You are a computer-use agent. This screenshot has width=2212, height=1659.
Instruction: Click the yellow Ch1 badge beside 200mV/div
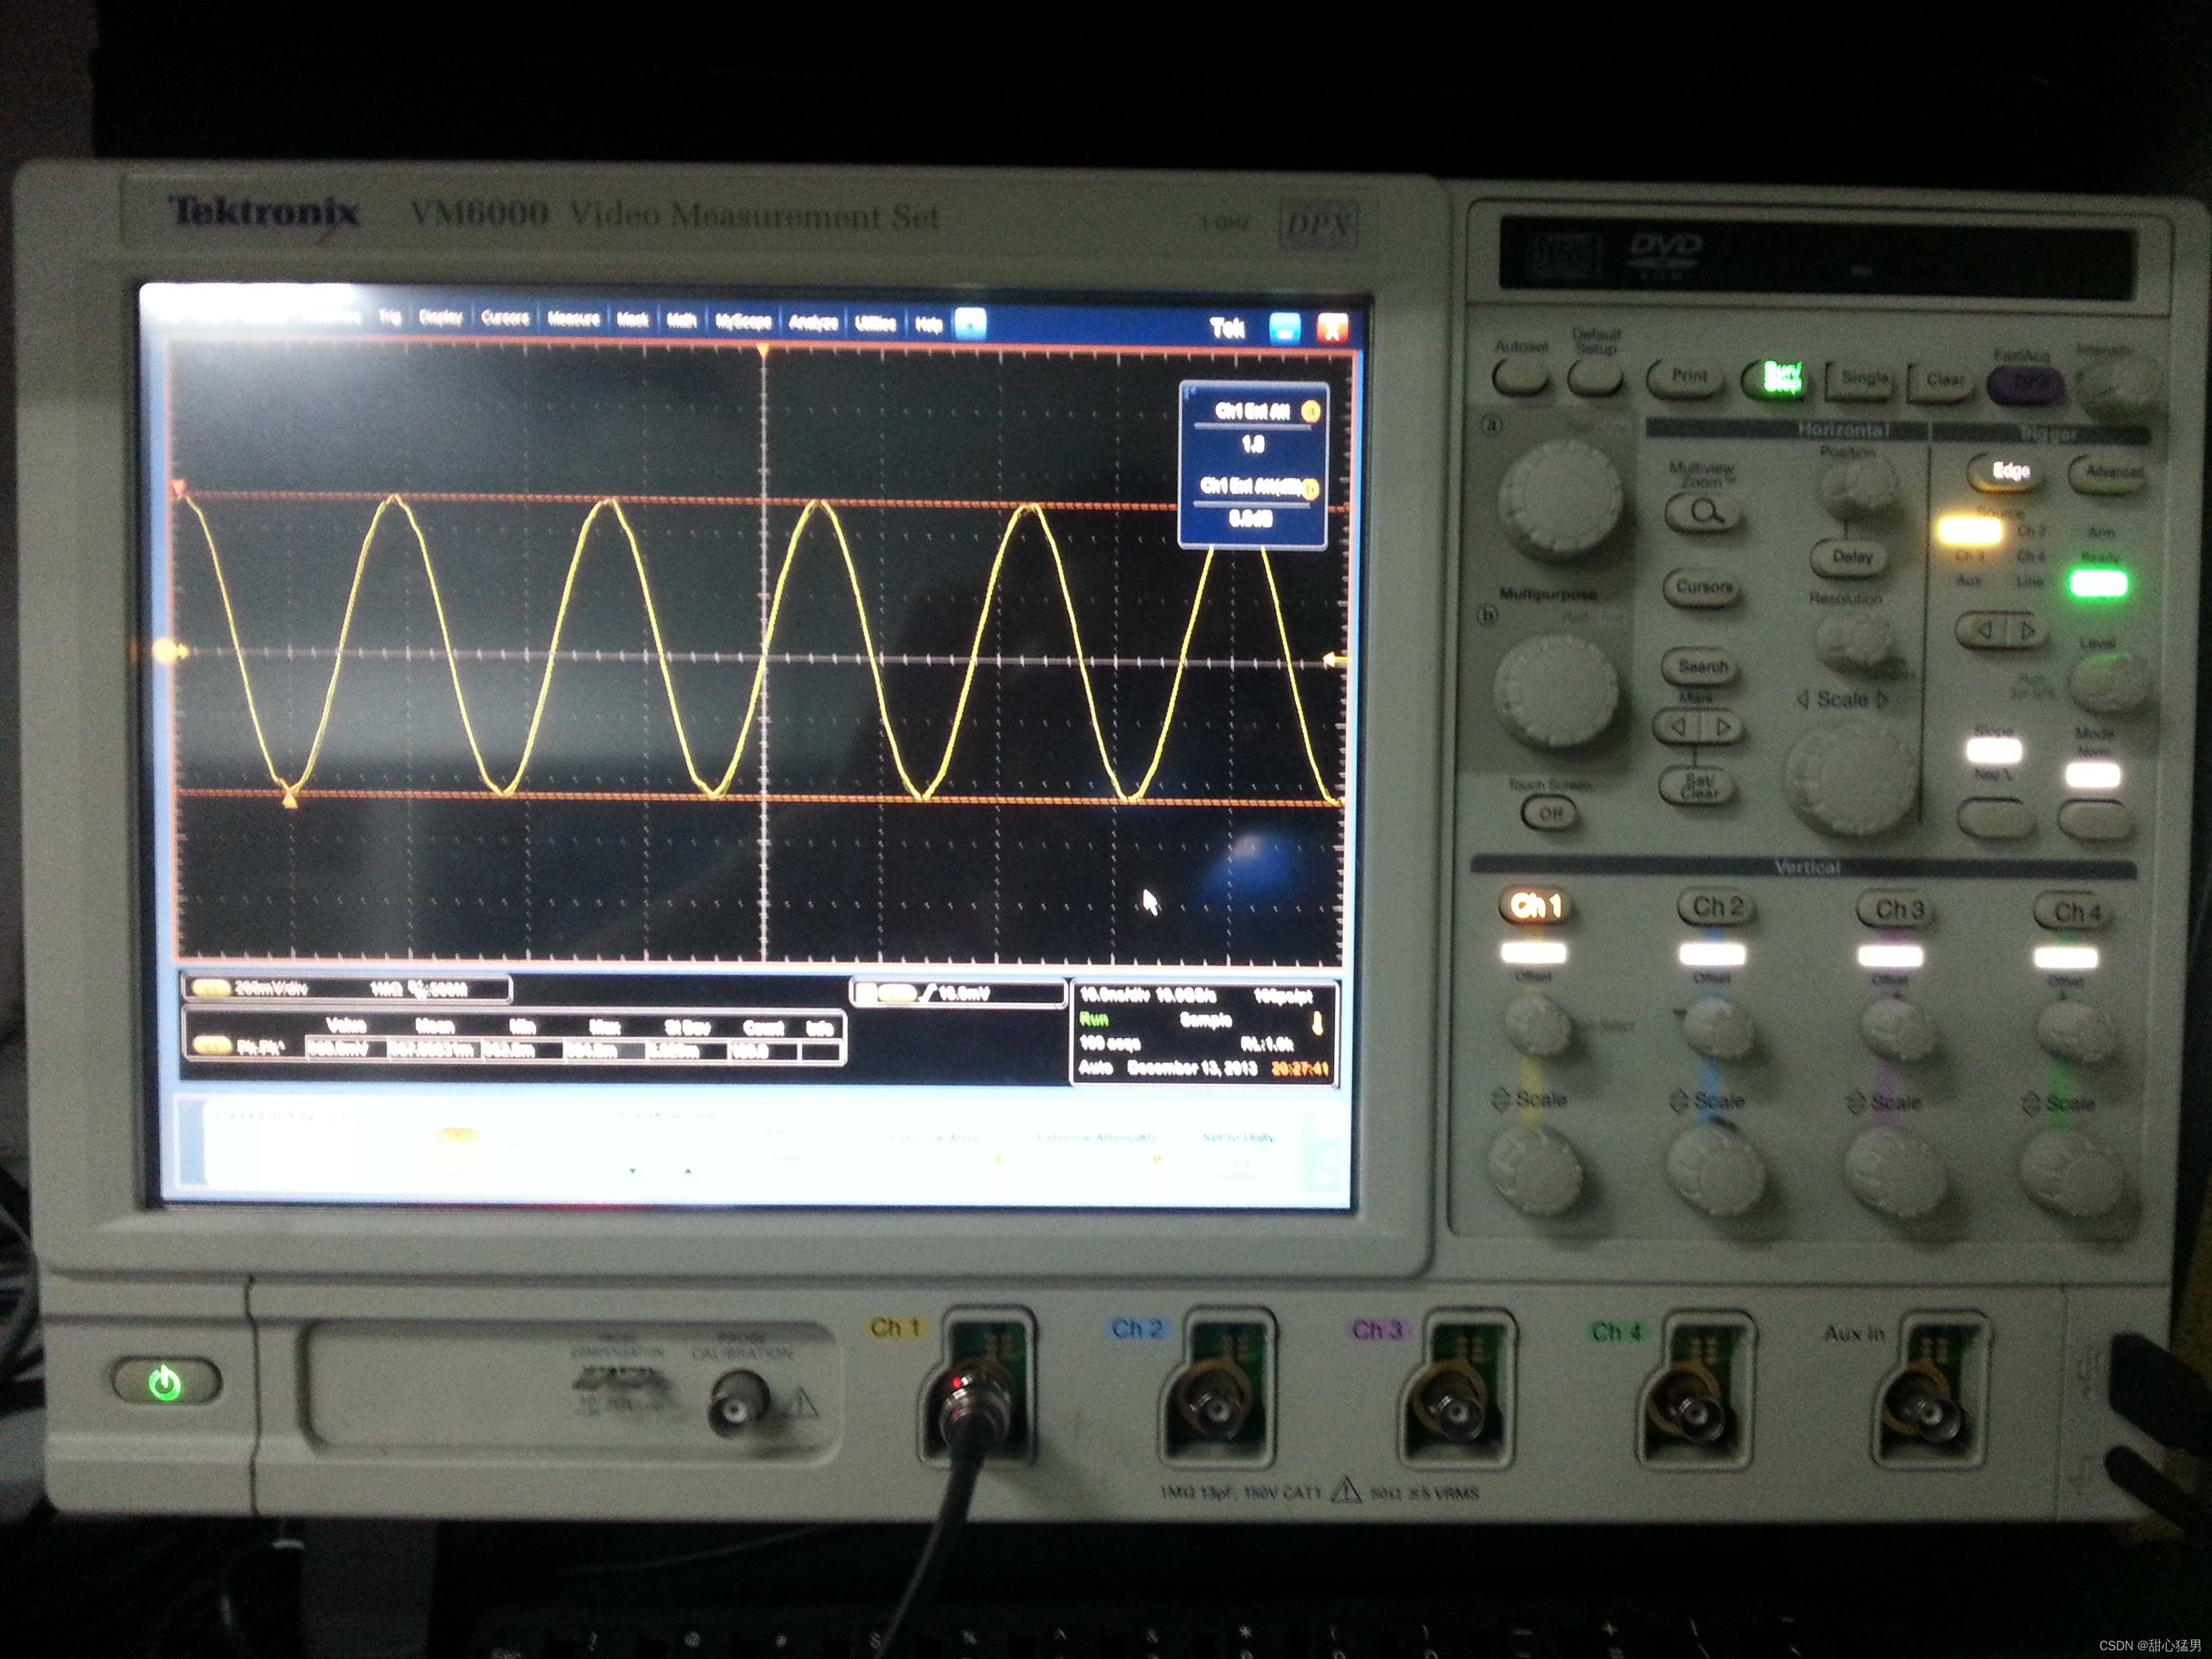pos(211,988)
